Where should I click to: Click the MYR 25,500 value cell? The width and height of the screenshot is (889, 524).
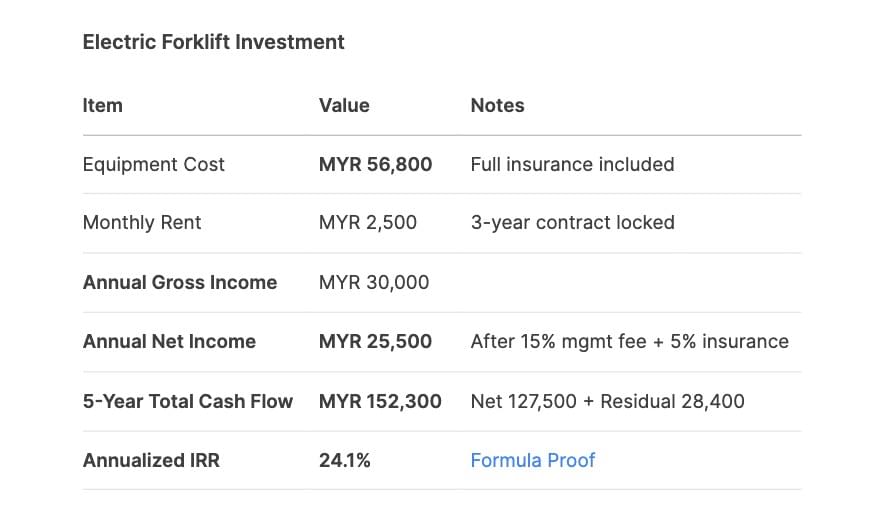coord(375,341)
